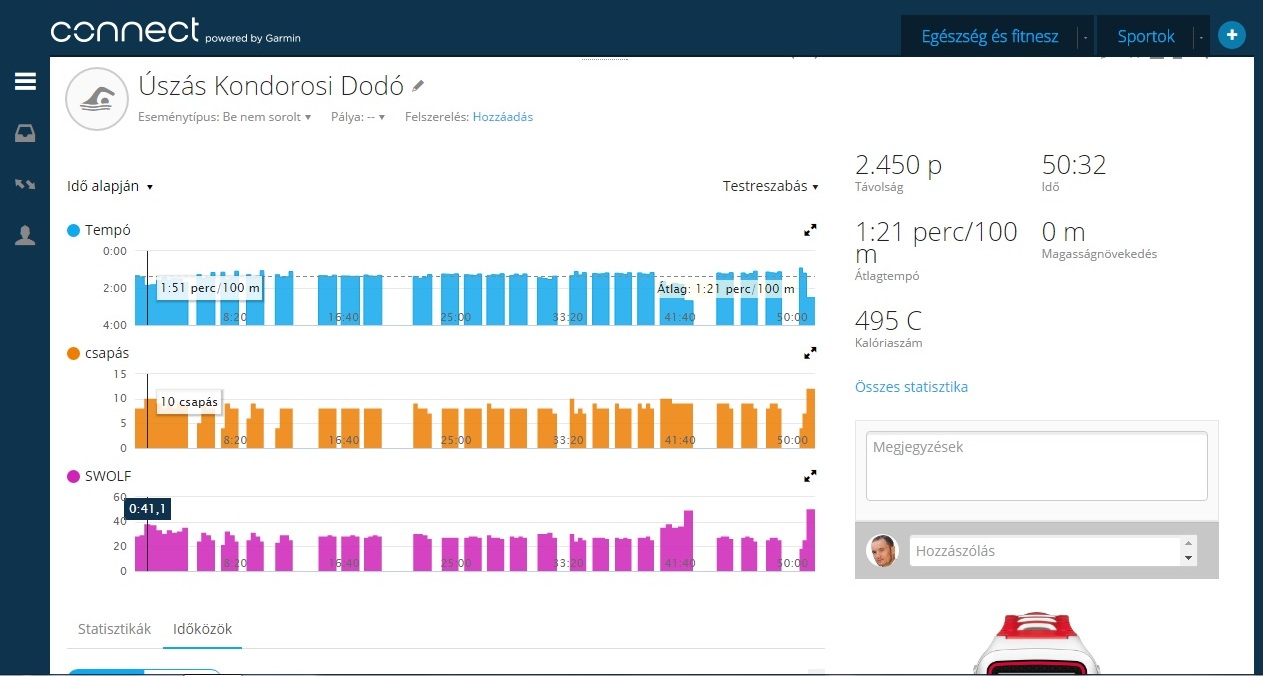Click the activity title Úszás Kondorosi Dodó
The height and width of the screenshot is (676, 1263).
click(270, 86)
